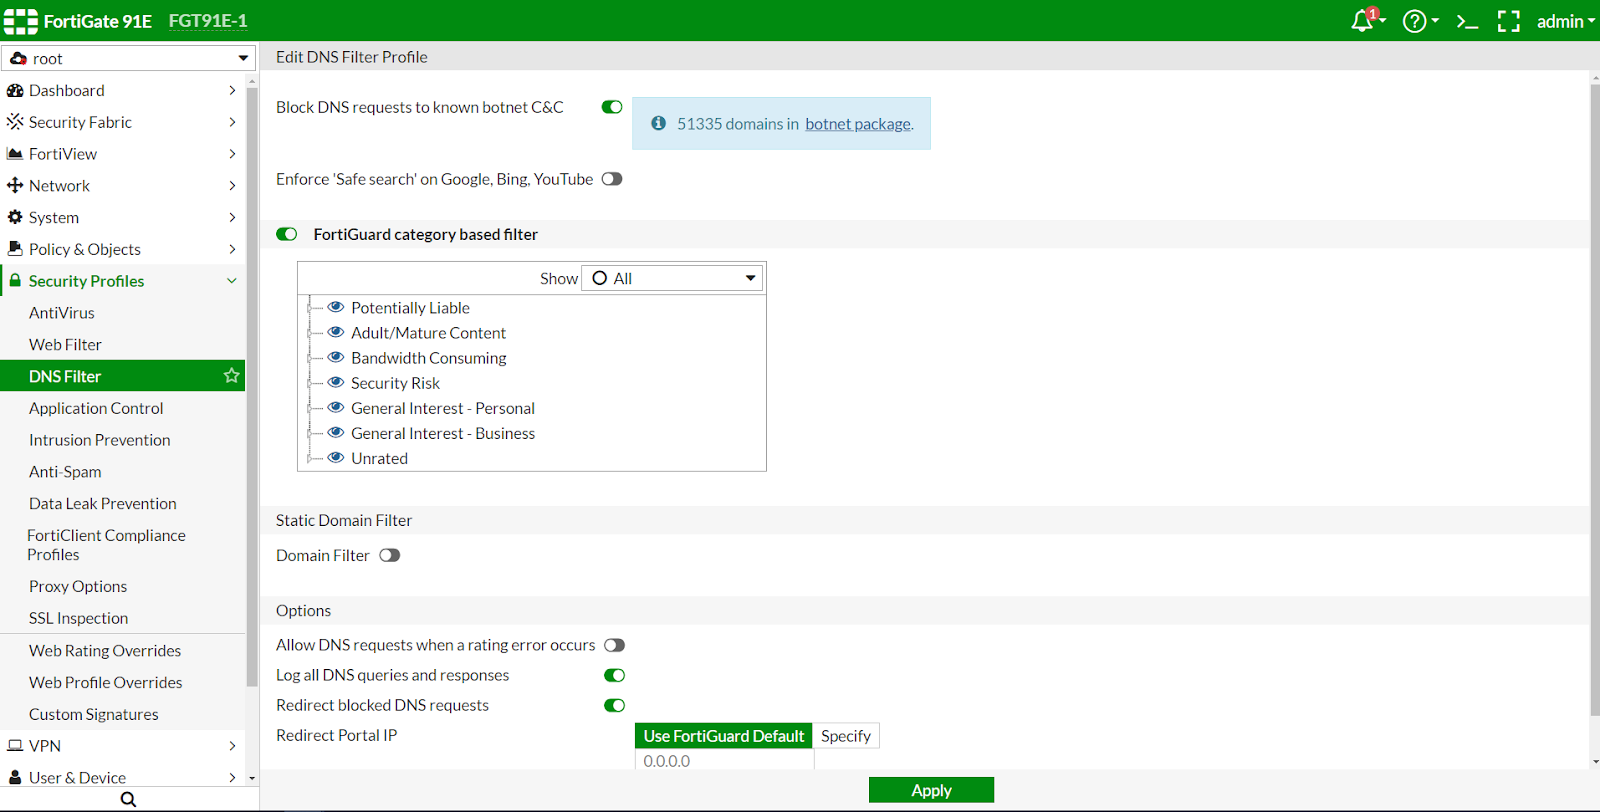Click eye icon for Unrated category
Image resolution: width=1600 pixels, height=812 pixels.
click(336, 457)
